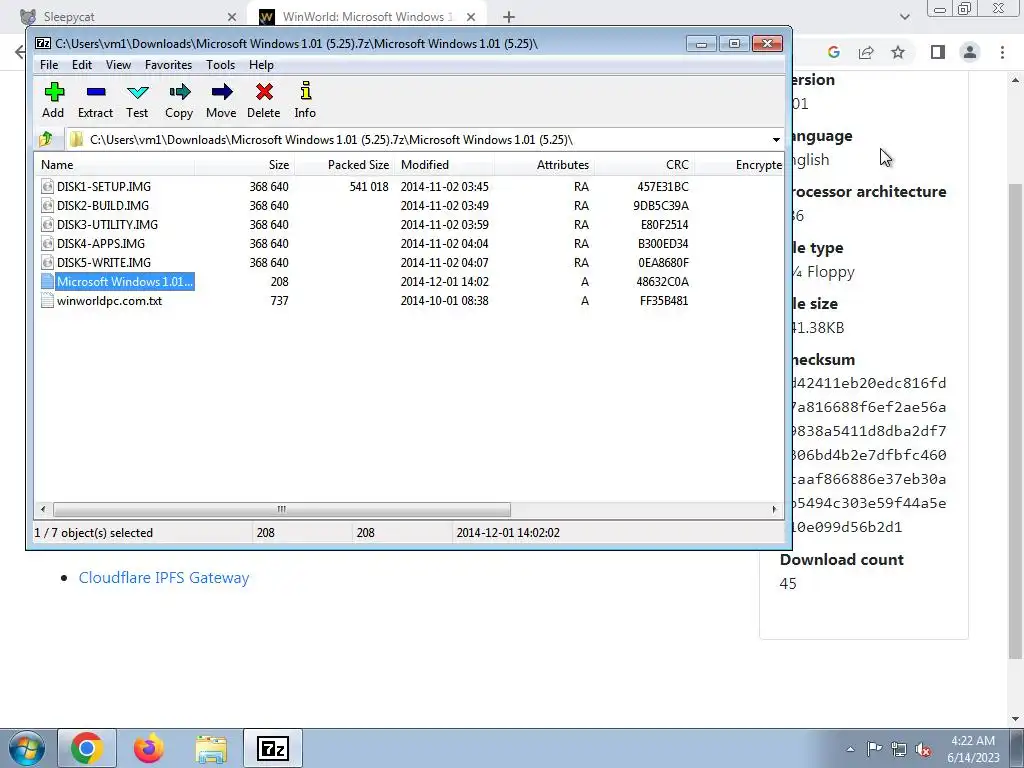Click left arrow of horizontal scrollbar
1024x768 pixels.
43,509
